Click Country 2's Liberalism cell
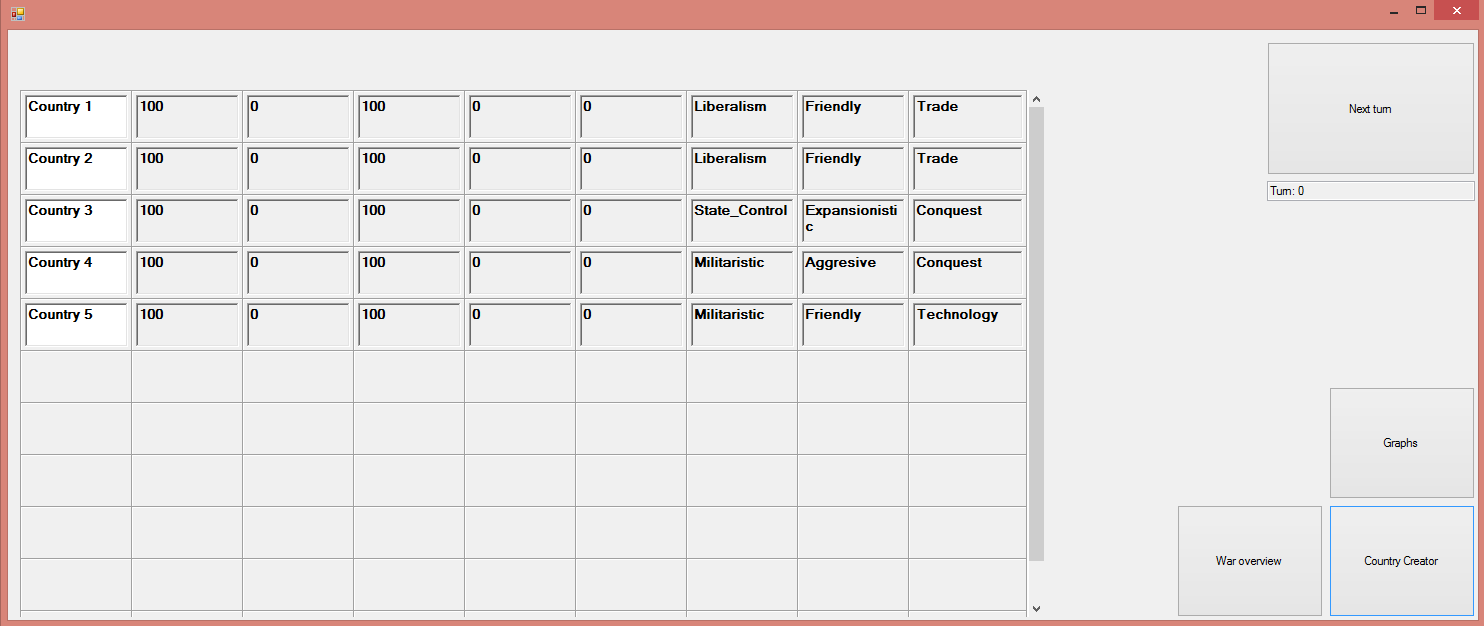1484x626 pixels. [742, 168]
